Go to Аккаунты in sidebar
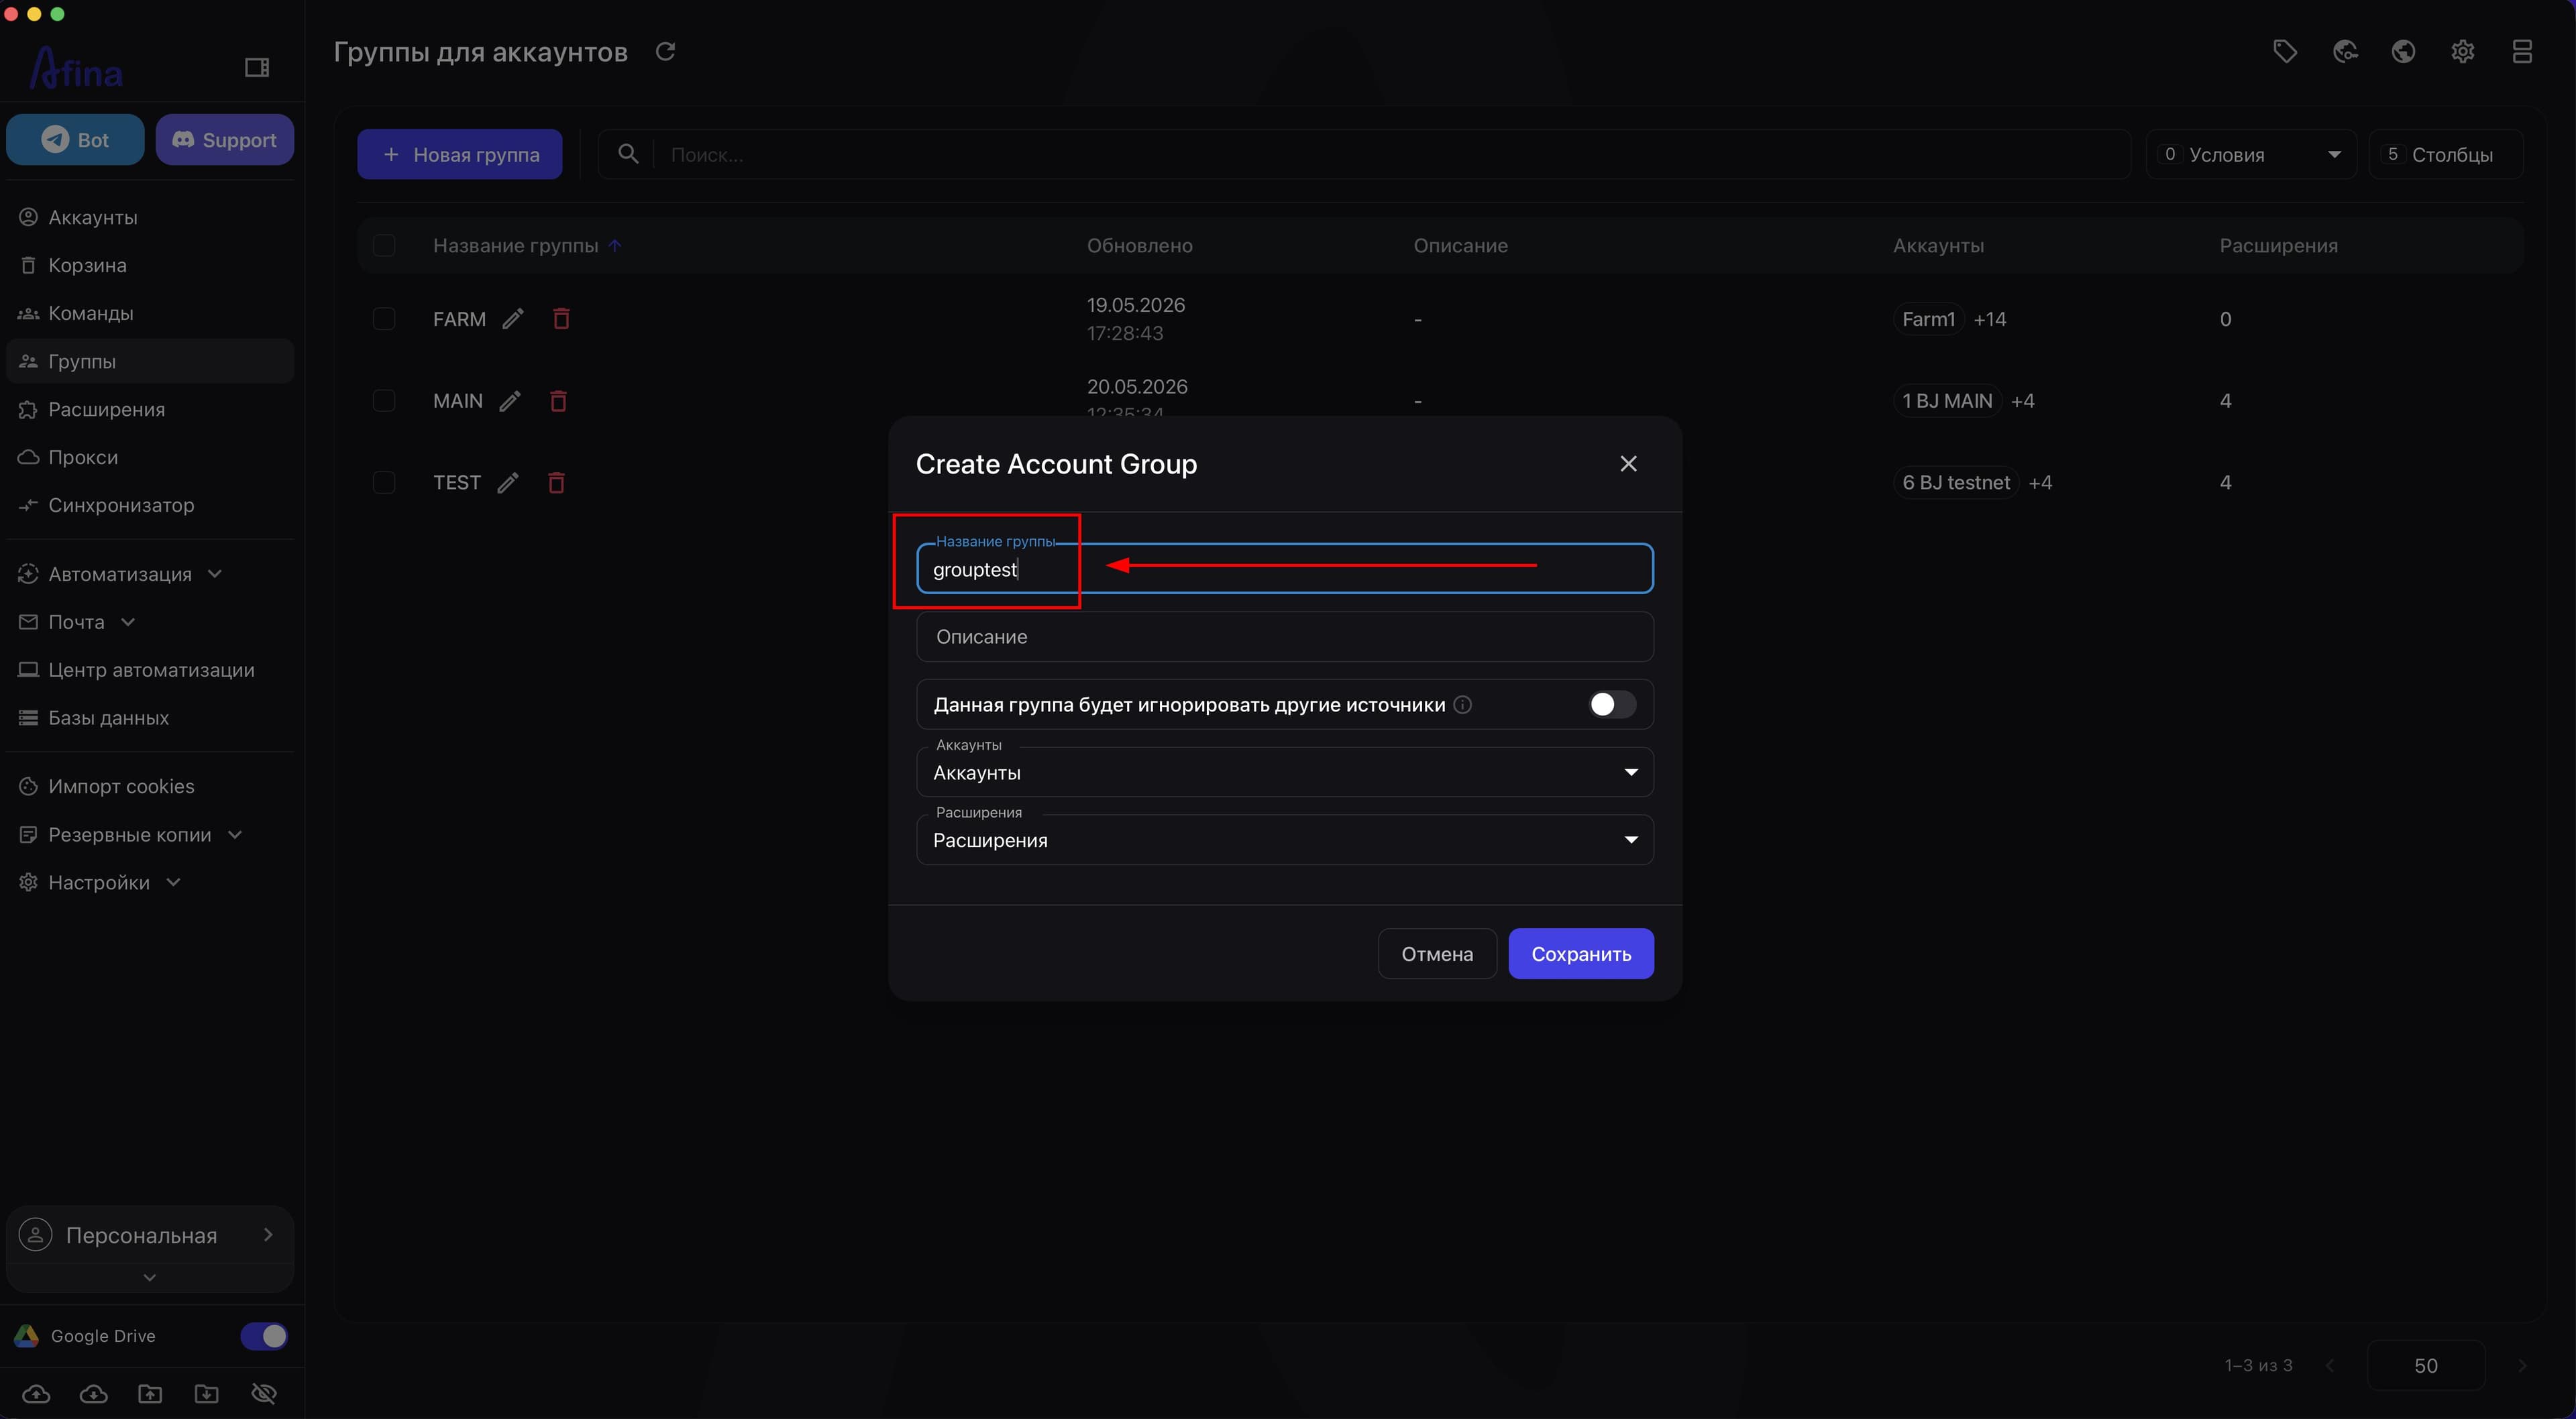 tap(150, 217)
